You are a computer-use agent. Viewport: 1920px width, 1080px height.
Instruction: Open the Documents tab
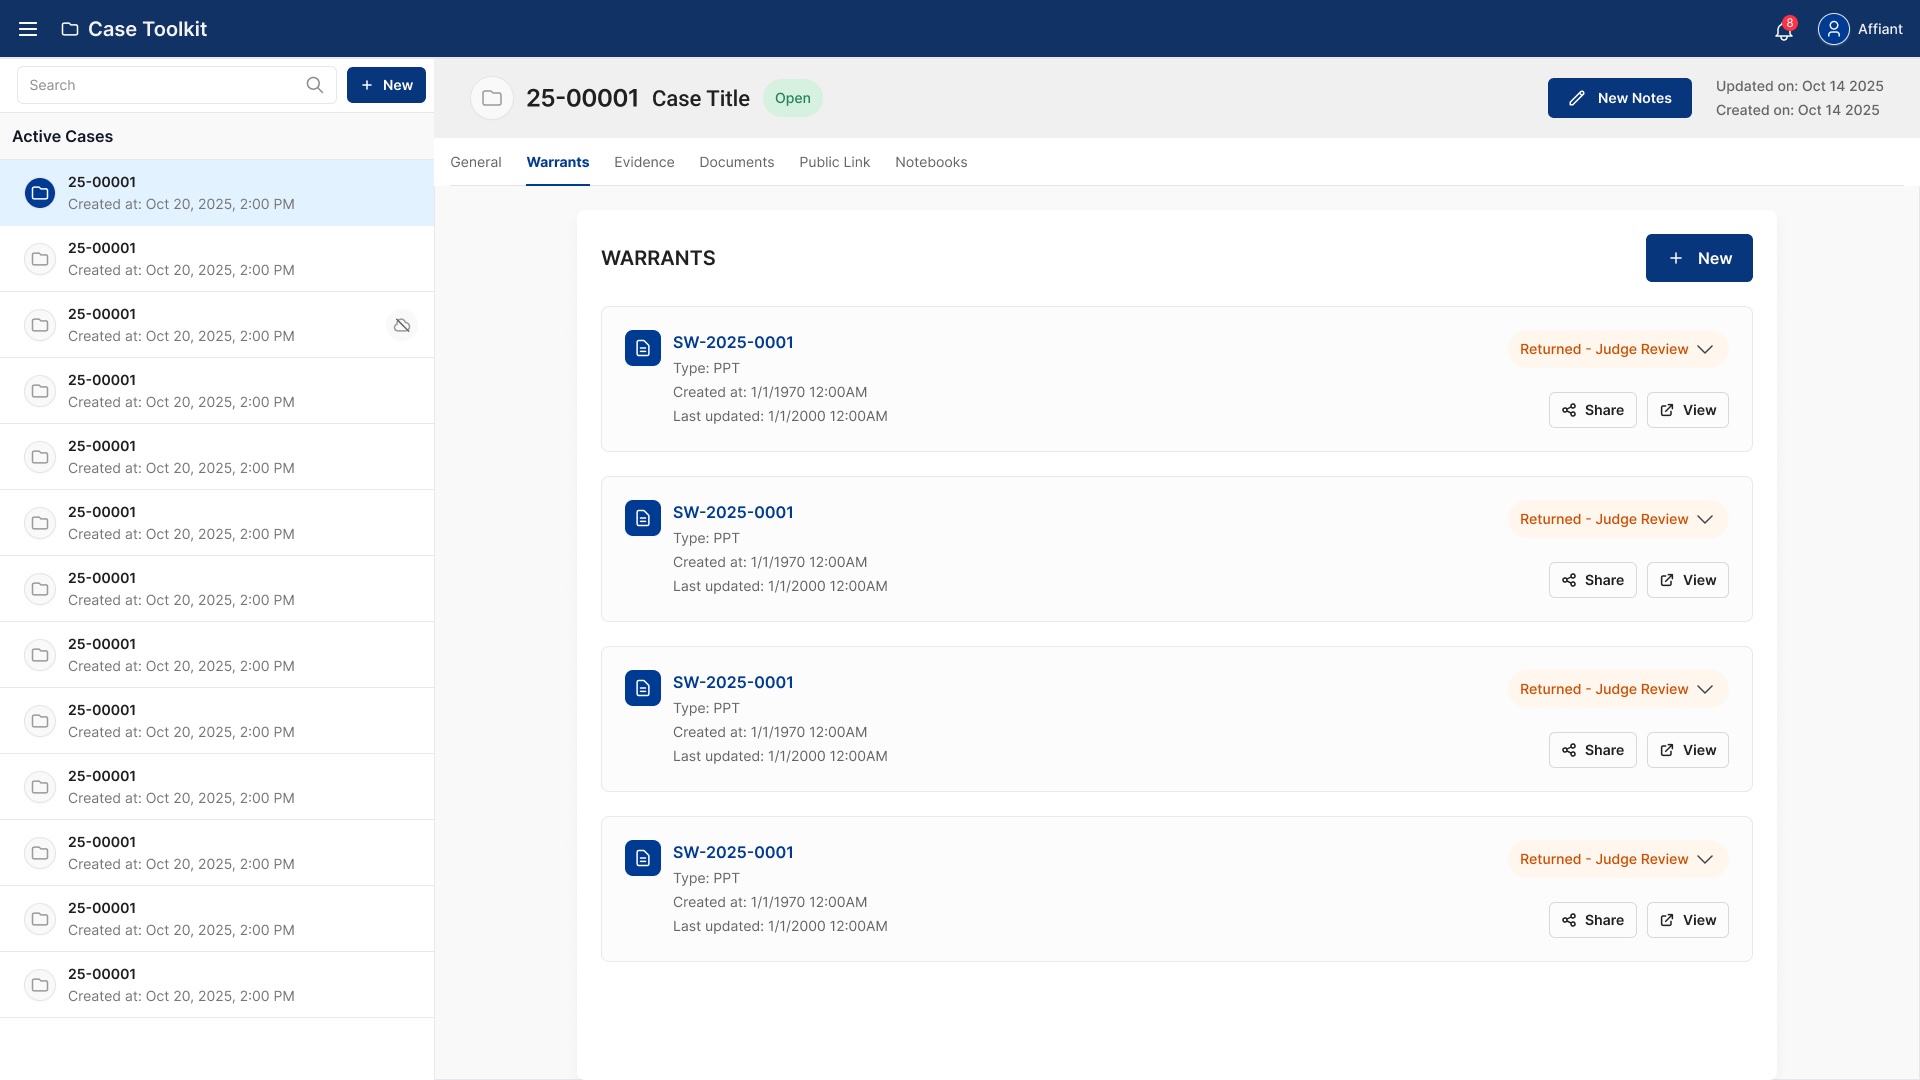[736, 162]
